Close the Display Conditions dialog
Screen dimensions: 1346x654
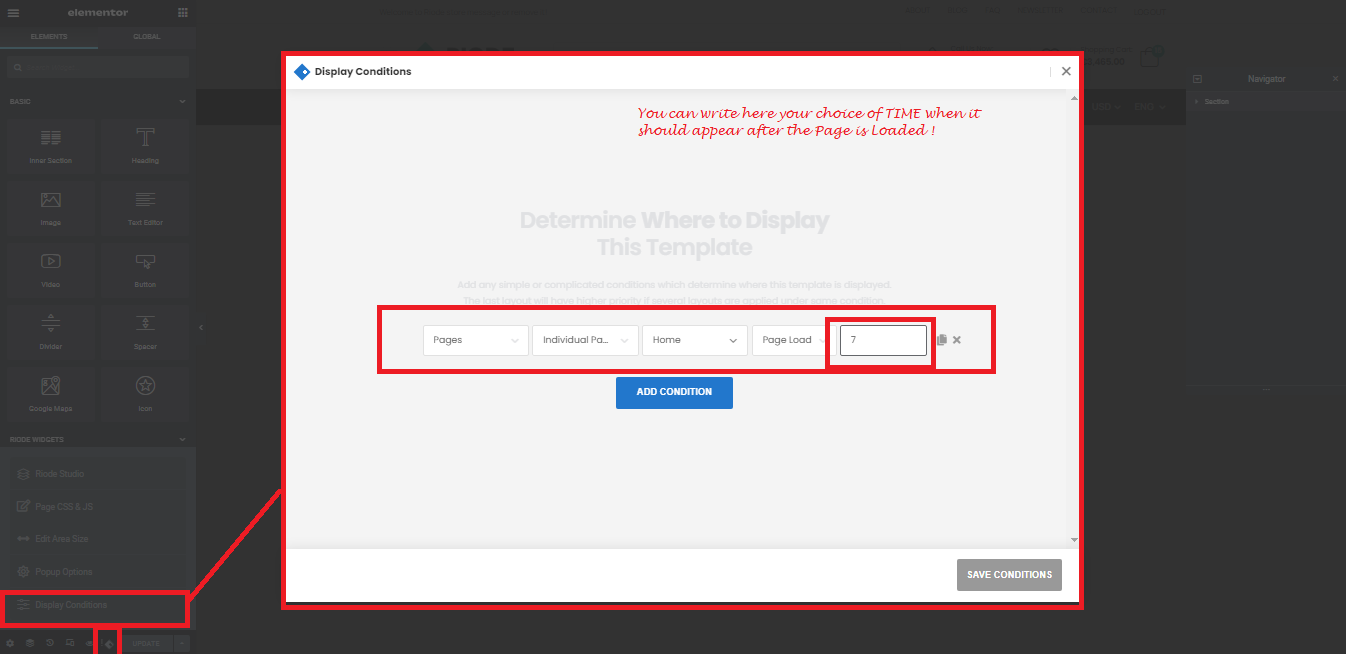pos(1066,71)
